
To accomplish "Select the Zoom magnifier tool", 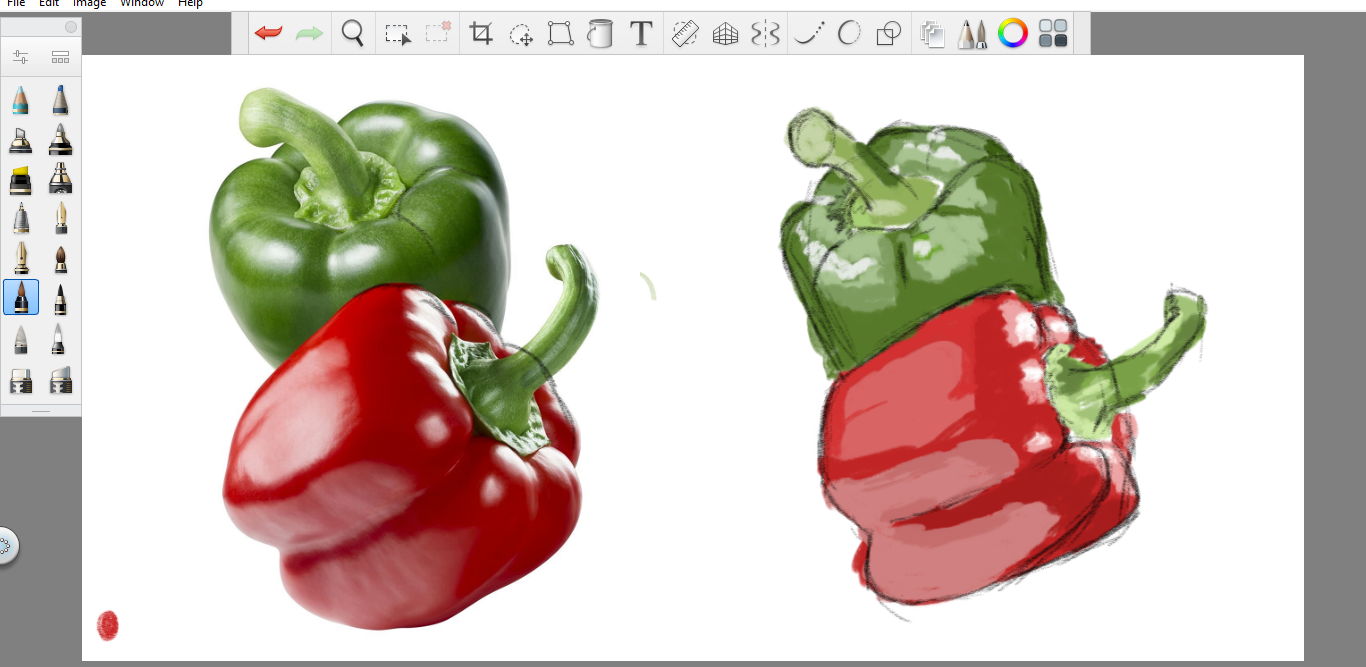I will [x=352, y=33].
